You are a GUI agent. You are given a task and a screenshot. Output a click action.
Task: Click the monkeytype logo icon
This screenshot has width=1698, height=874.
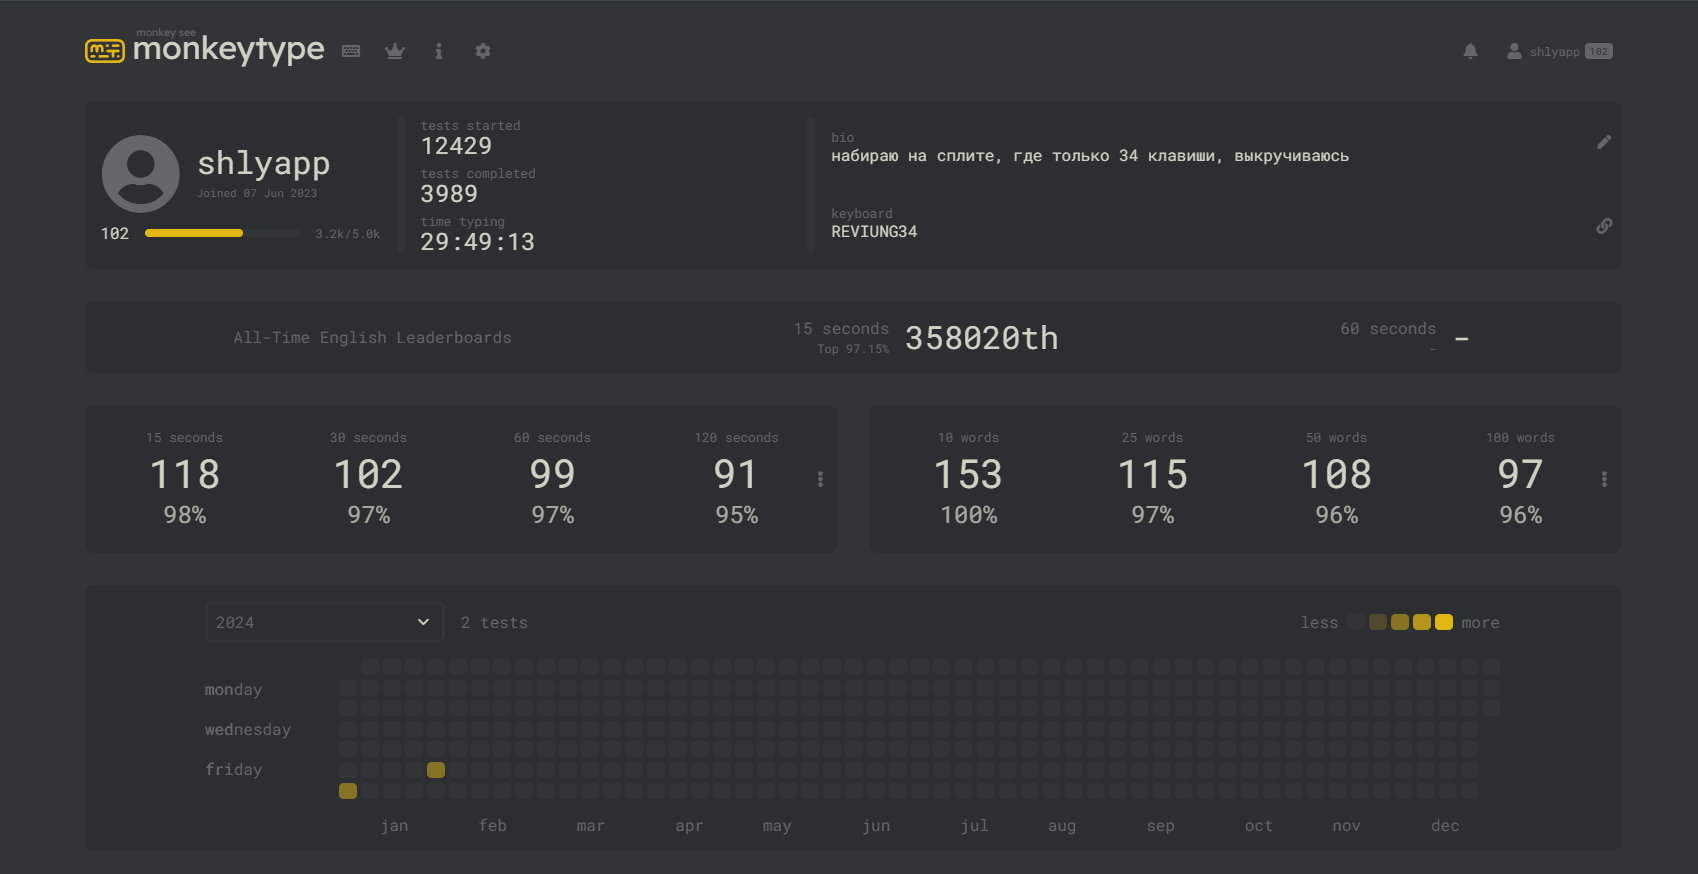point(105,51)
